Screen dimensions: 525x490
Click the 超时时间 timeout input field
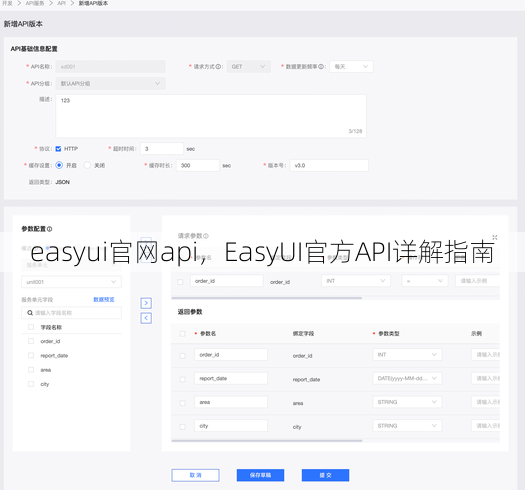click(x=162, y=149)
